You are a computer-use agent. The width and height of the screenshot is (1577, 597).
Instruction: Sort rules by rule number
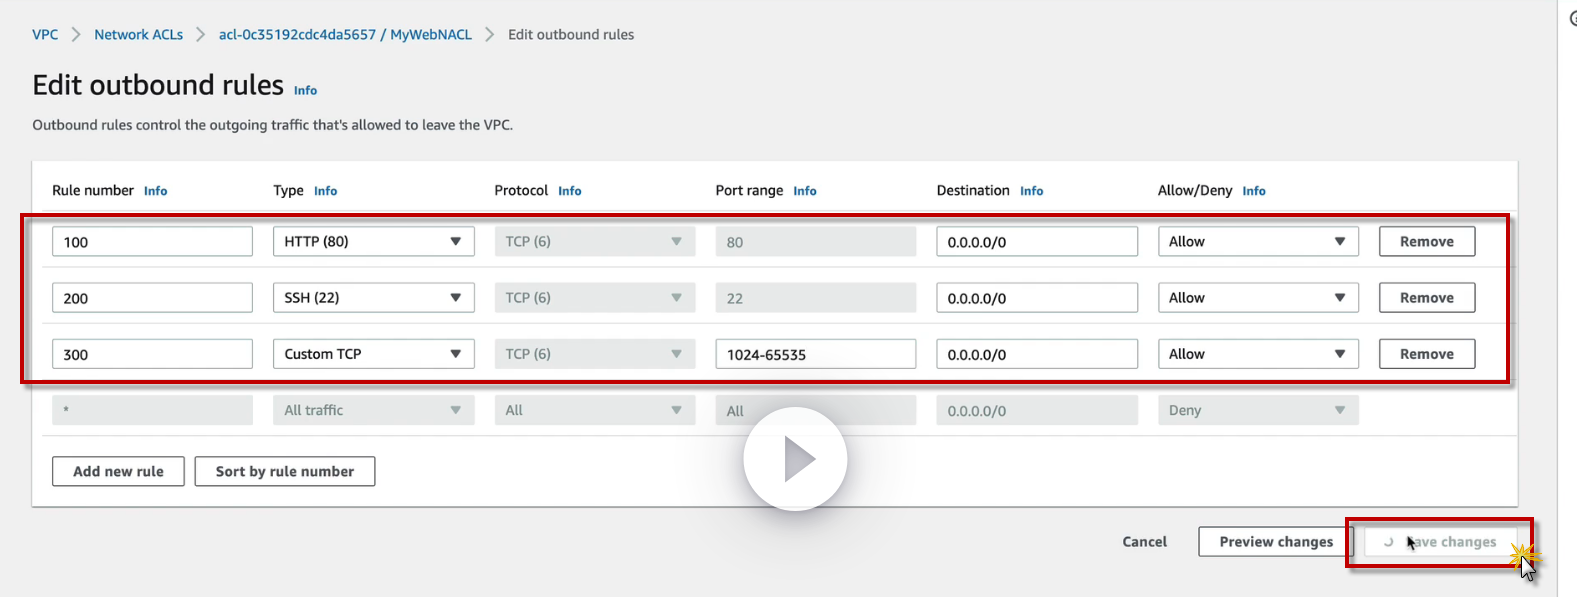[x=285, y=472]
